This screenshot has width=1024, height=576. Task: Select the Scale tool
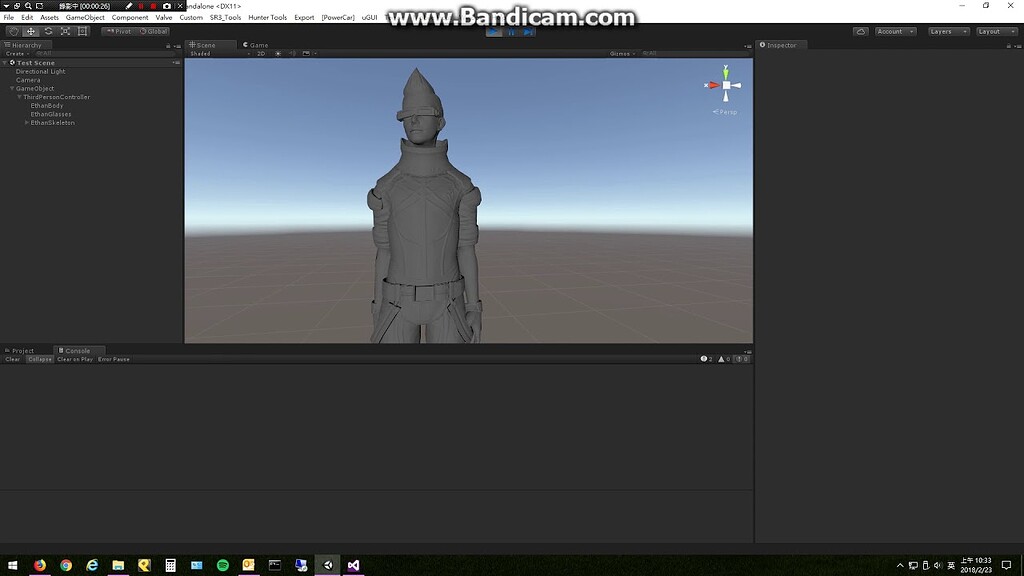64,31
